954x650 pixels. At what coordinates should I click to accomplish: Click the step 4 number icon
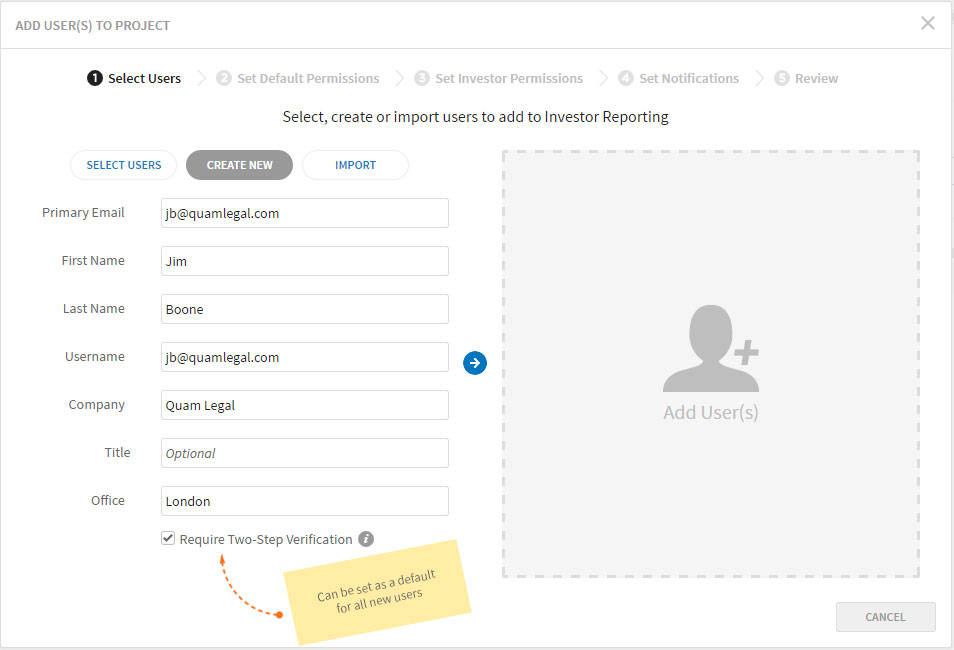625,78
